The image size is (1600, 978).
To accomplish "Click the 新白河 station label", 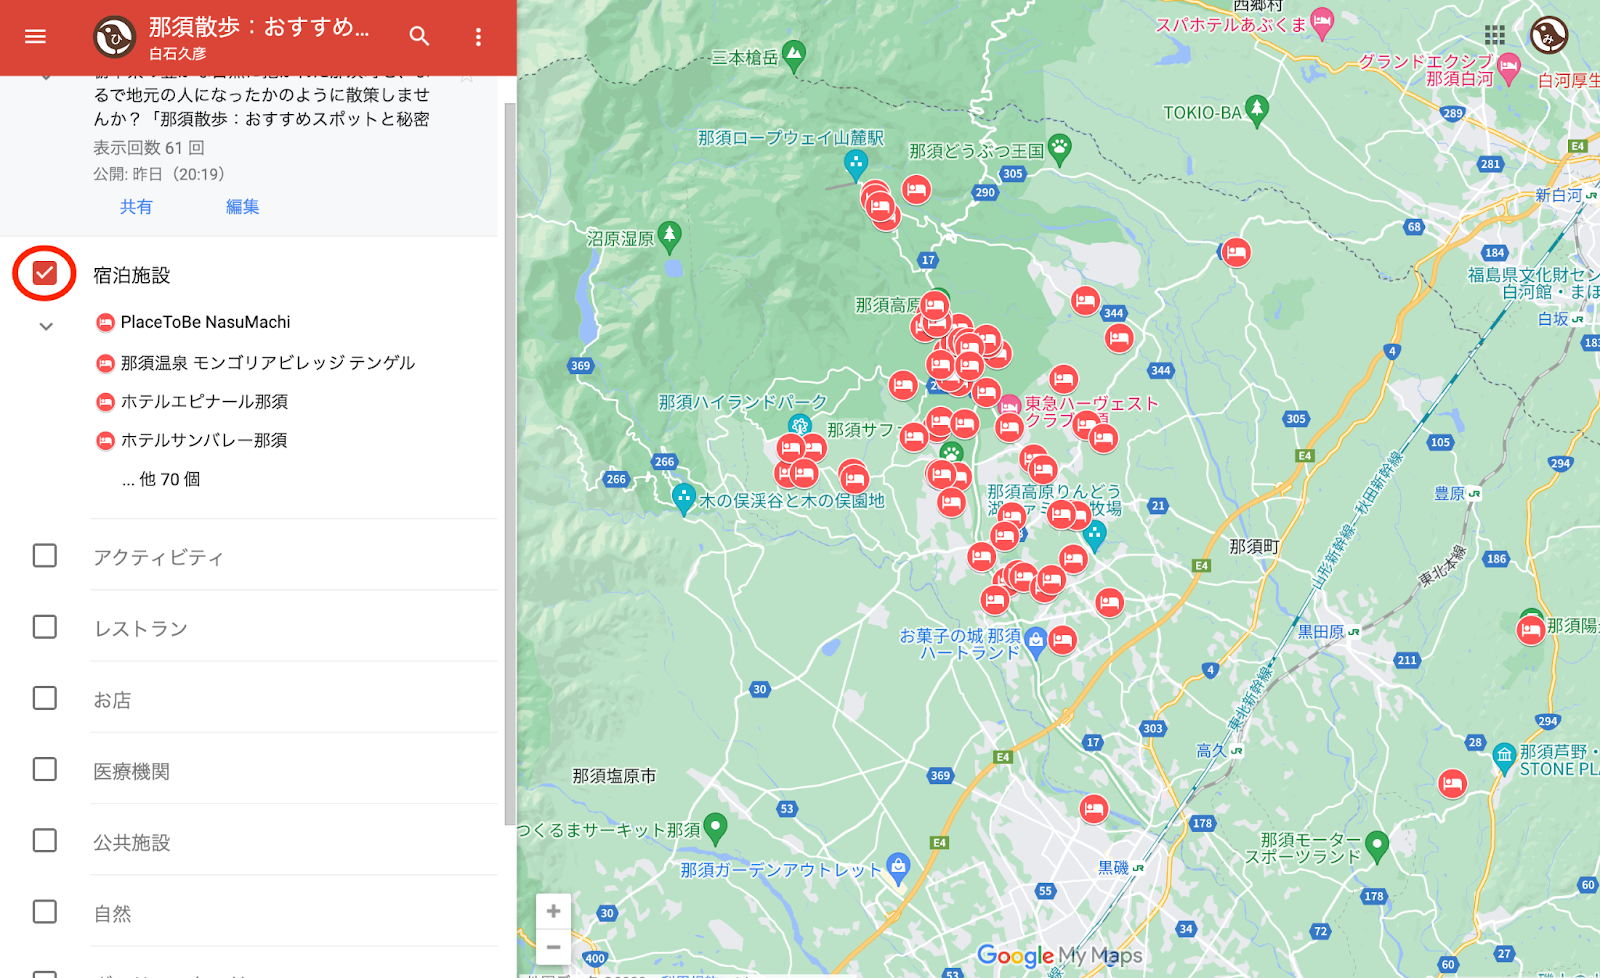I will (x=1558, y=195).
